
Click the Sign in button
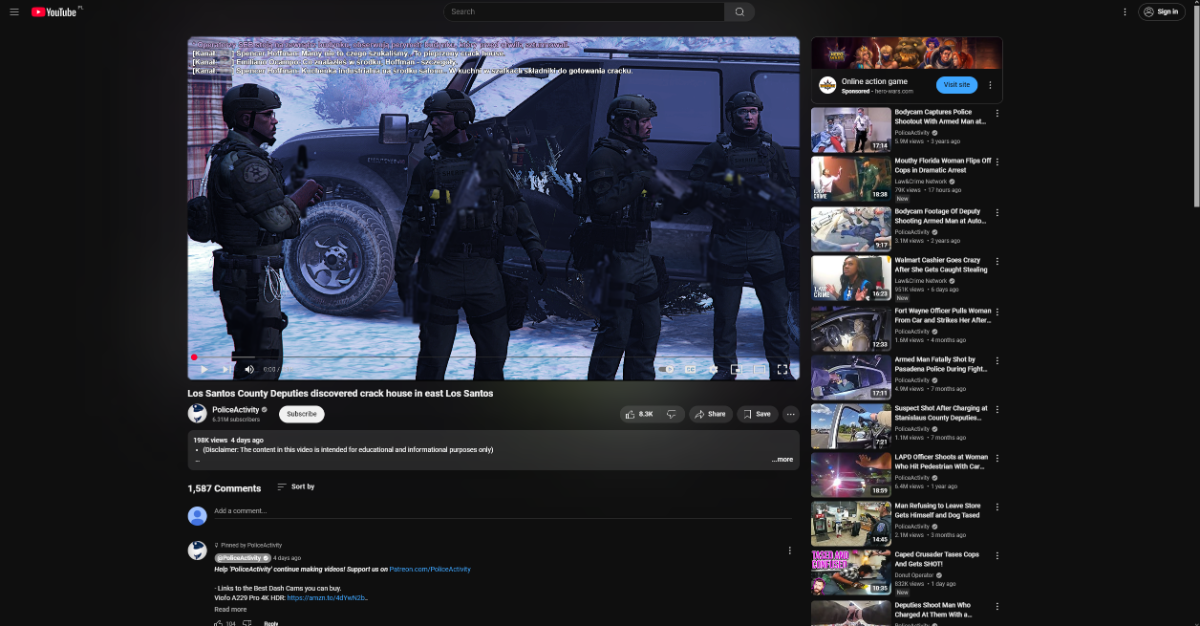(1162, 12)
